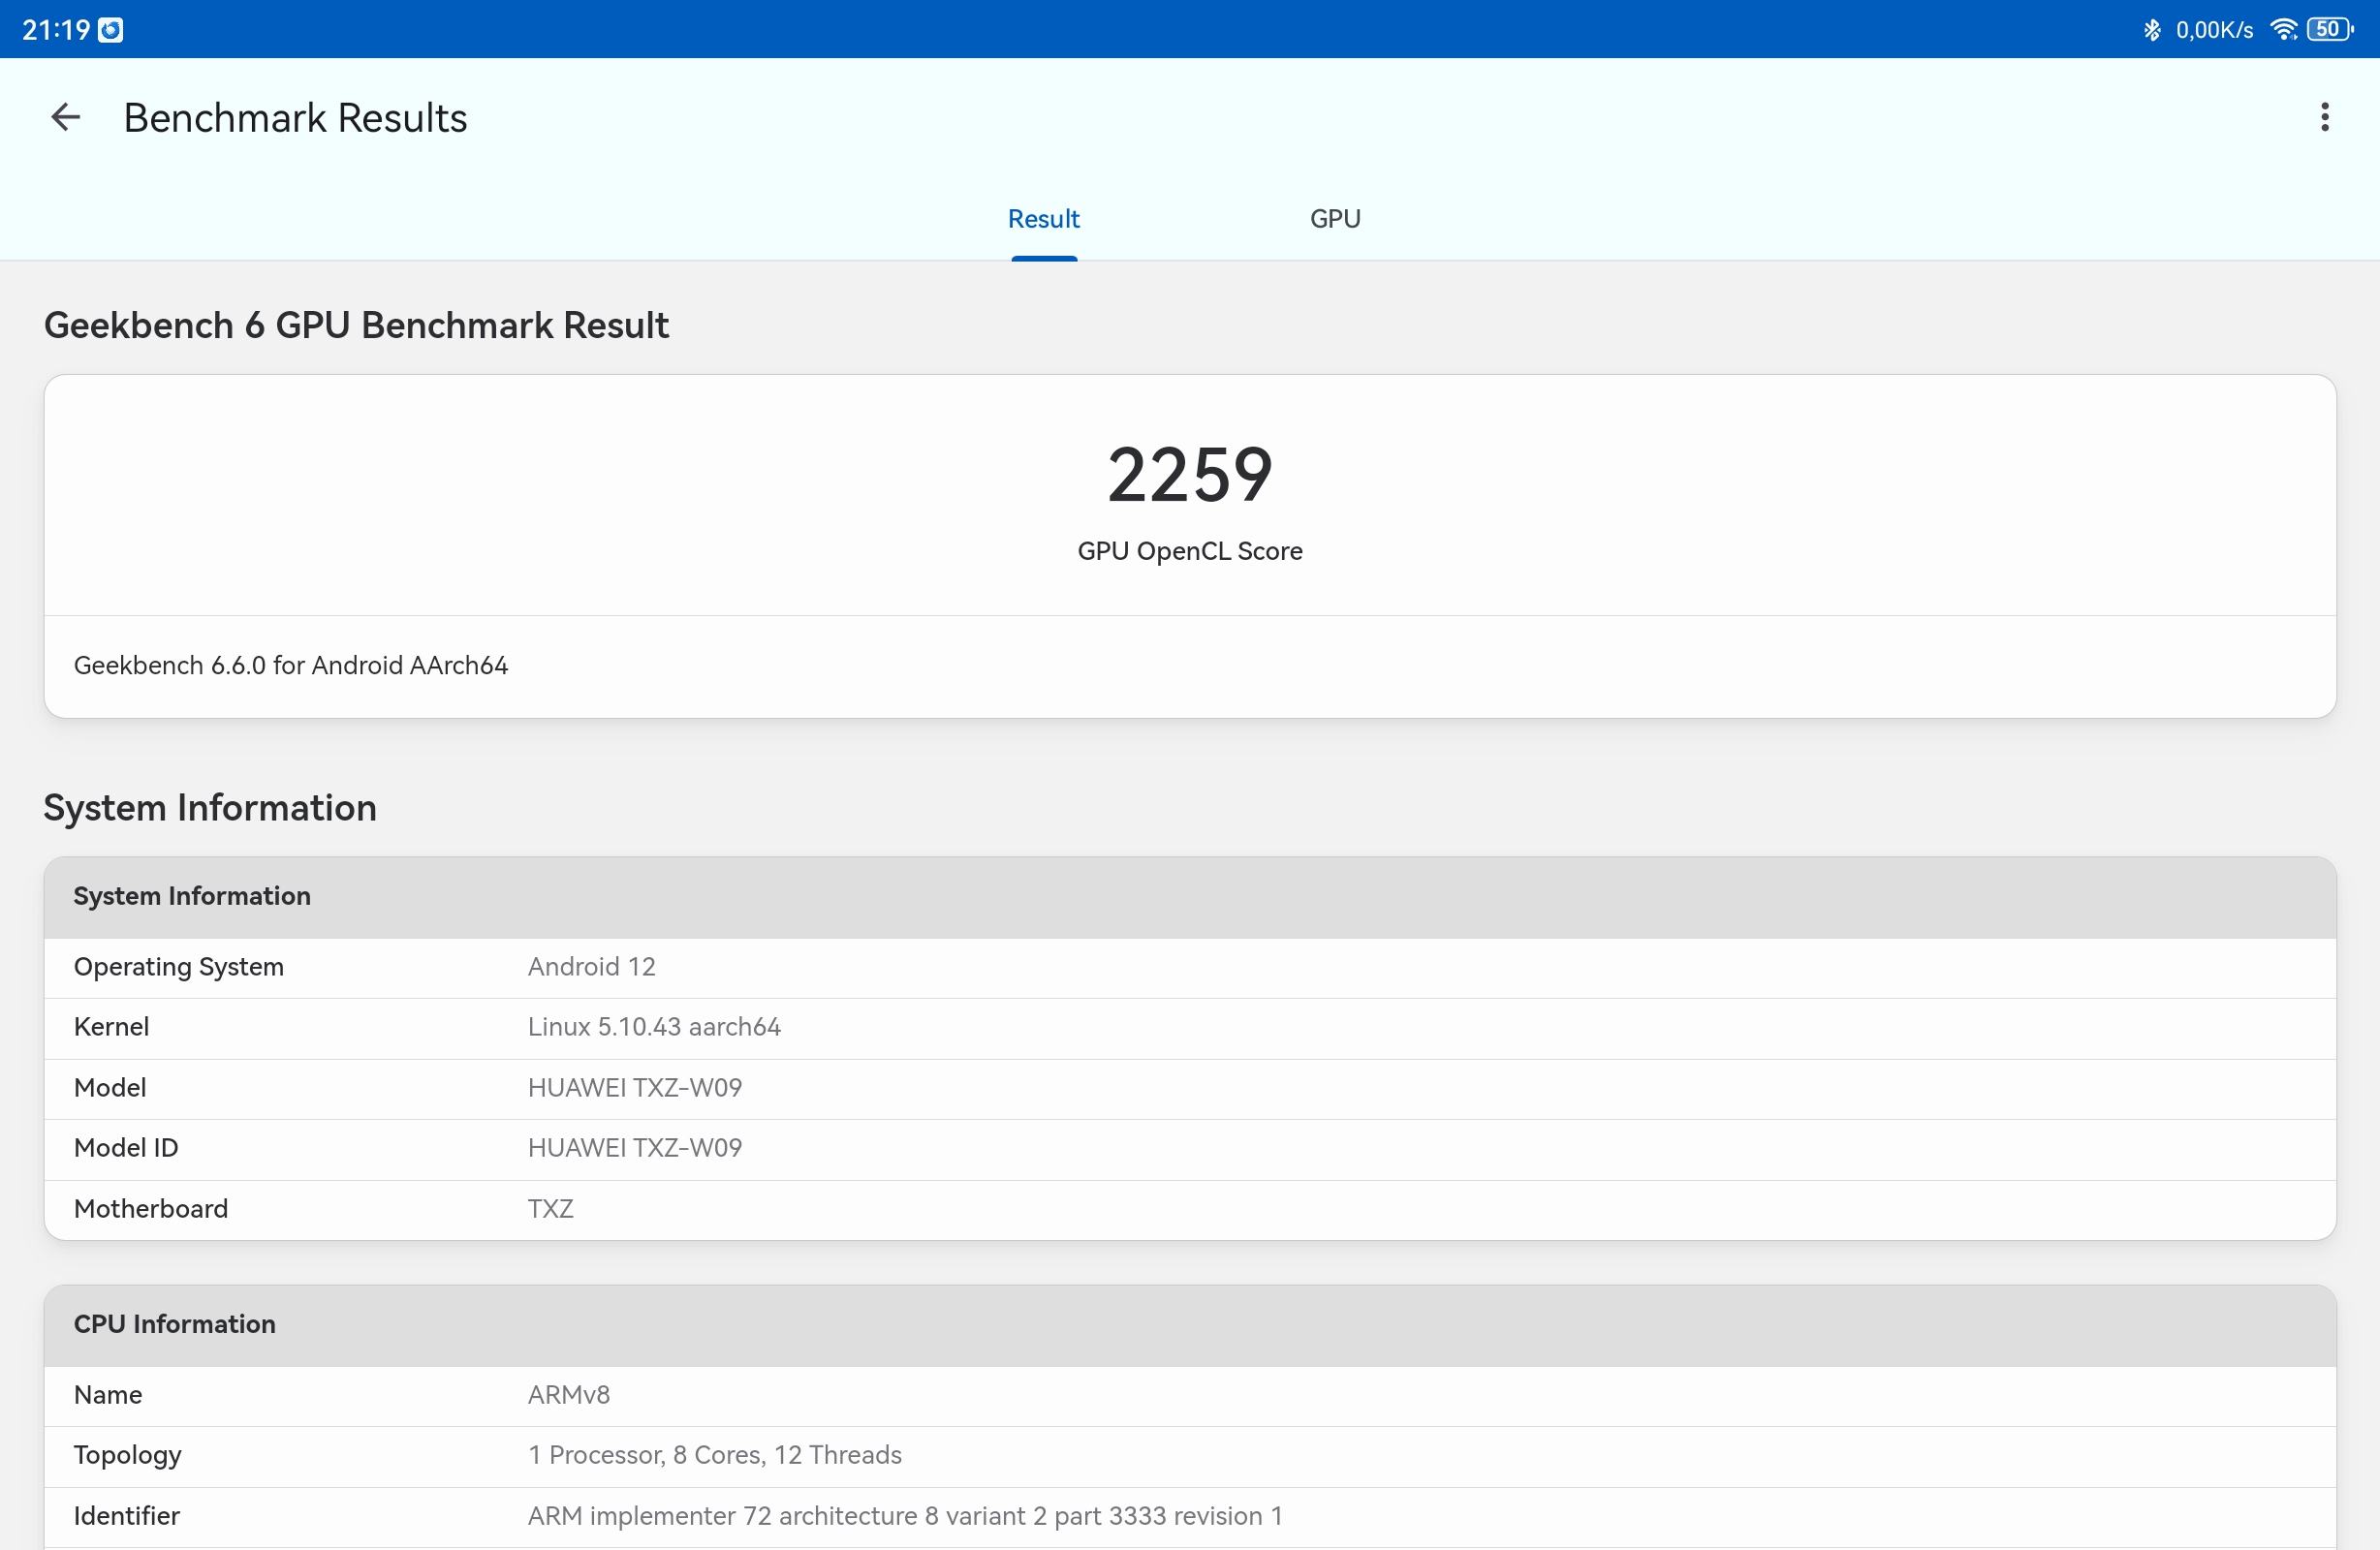Select the Model row HUAWEI TXZ-W09
Viewport: 2380px width, 1550px height.
(x=634, y=1087)
